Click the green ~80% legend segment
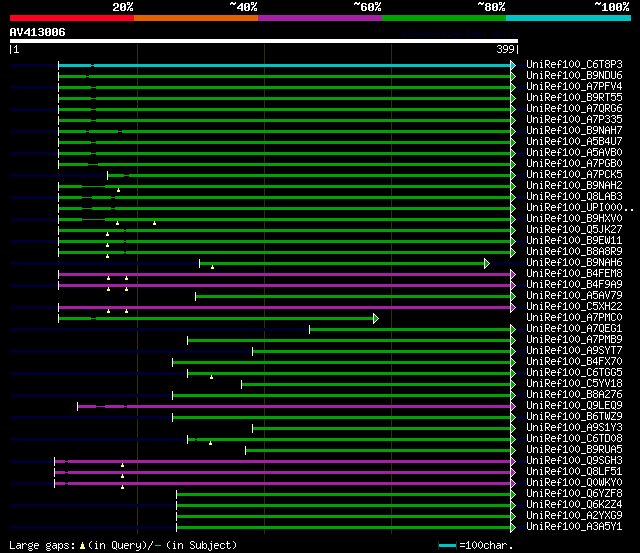Screen dimensions: 640x553 pyautogui.click(x=444, y=18)
